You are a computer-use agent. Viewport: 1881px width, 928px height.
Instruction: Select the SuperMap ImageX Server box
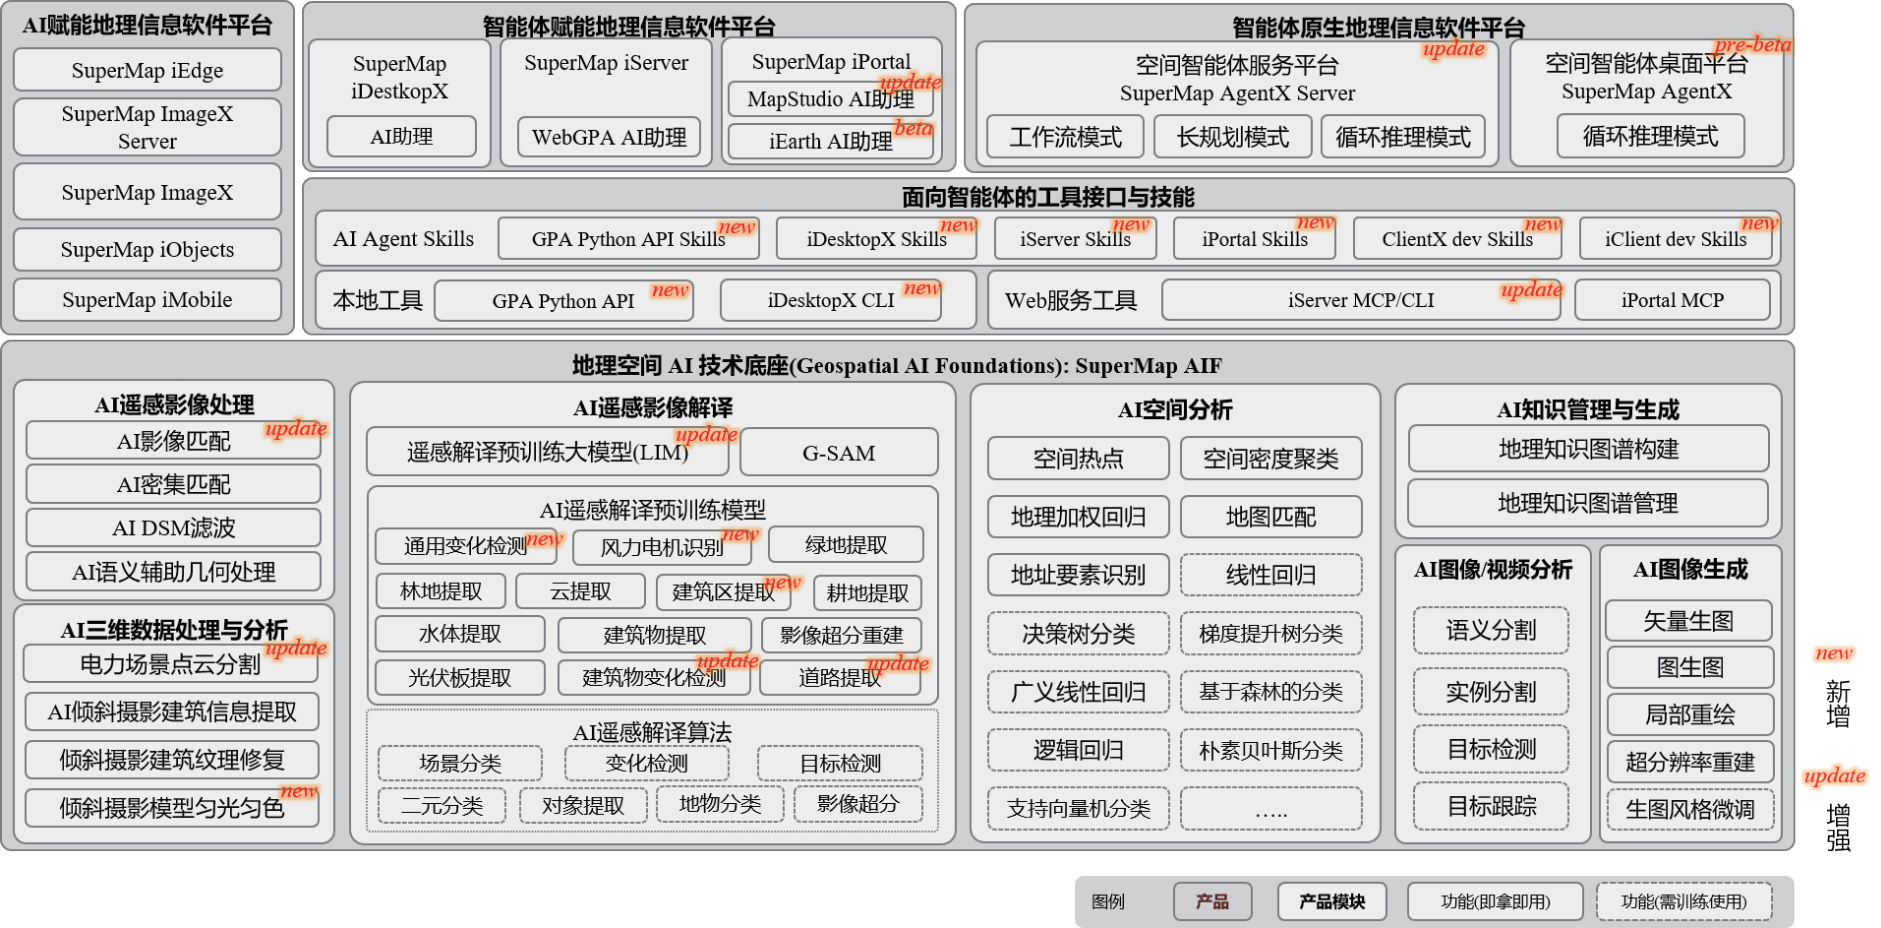click(147, 127)
